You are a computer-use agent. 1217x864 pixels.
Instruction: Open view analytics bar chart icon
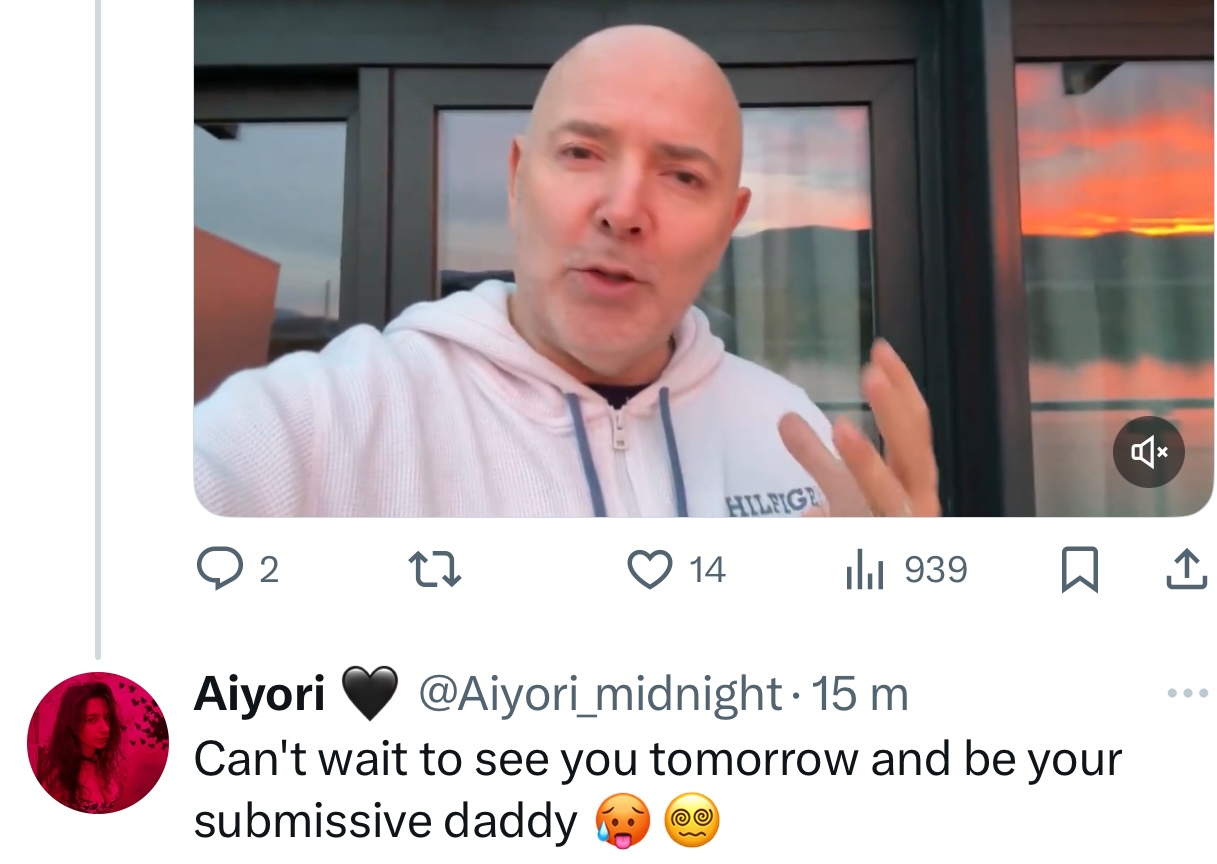pyautogui.click(x=864, y=570)
